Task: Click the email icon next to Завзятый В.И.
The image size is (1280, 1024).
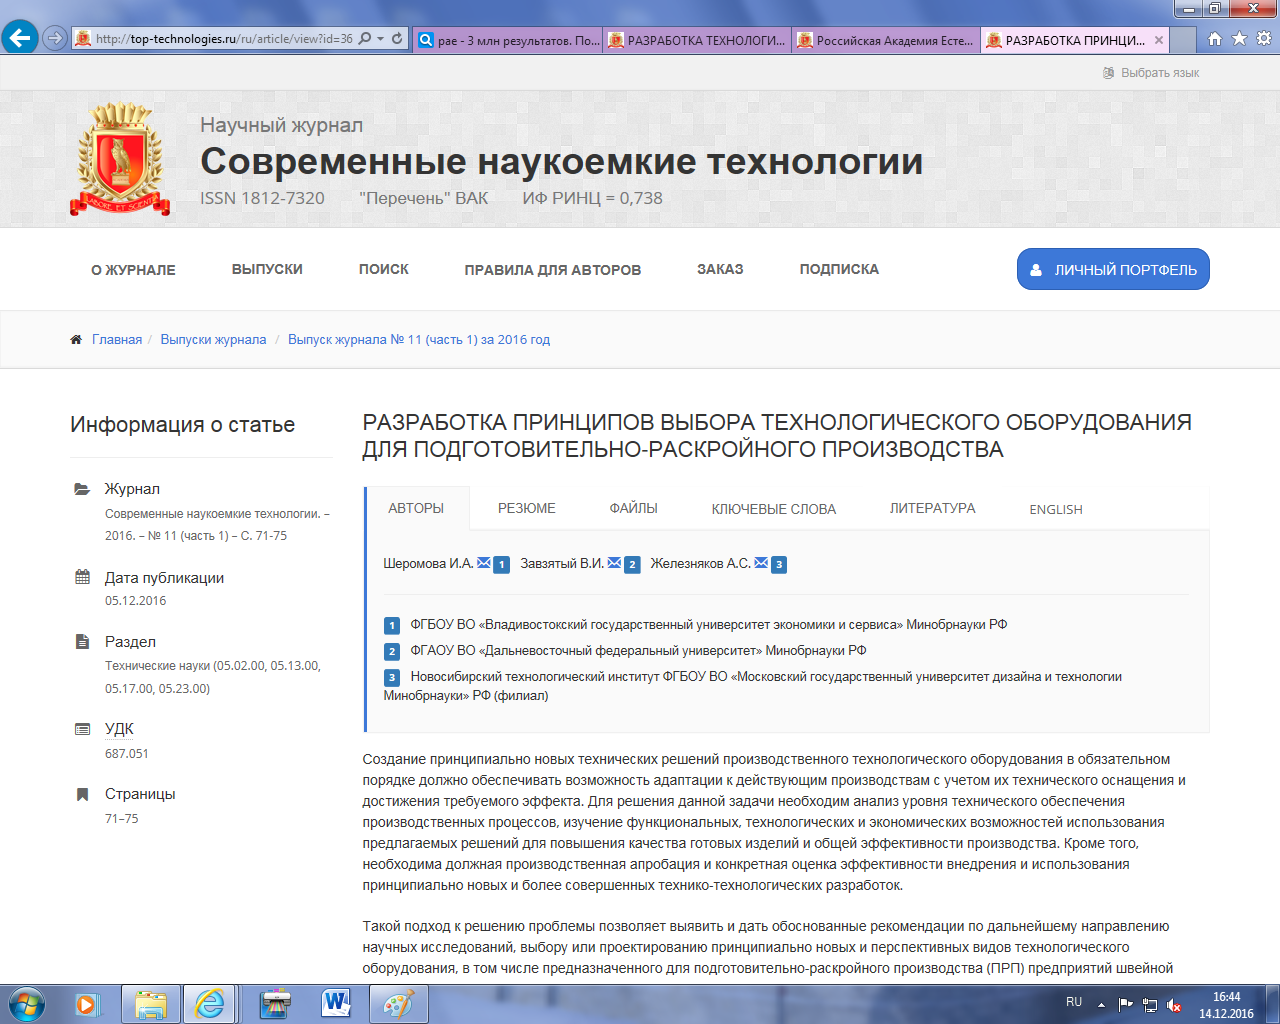Action: pyautogui.click(x=614, y=563)
